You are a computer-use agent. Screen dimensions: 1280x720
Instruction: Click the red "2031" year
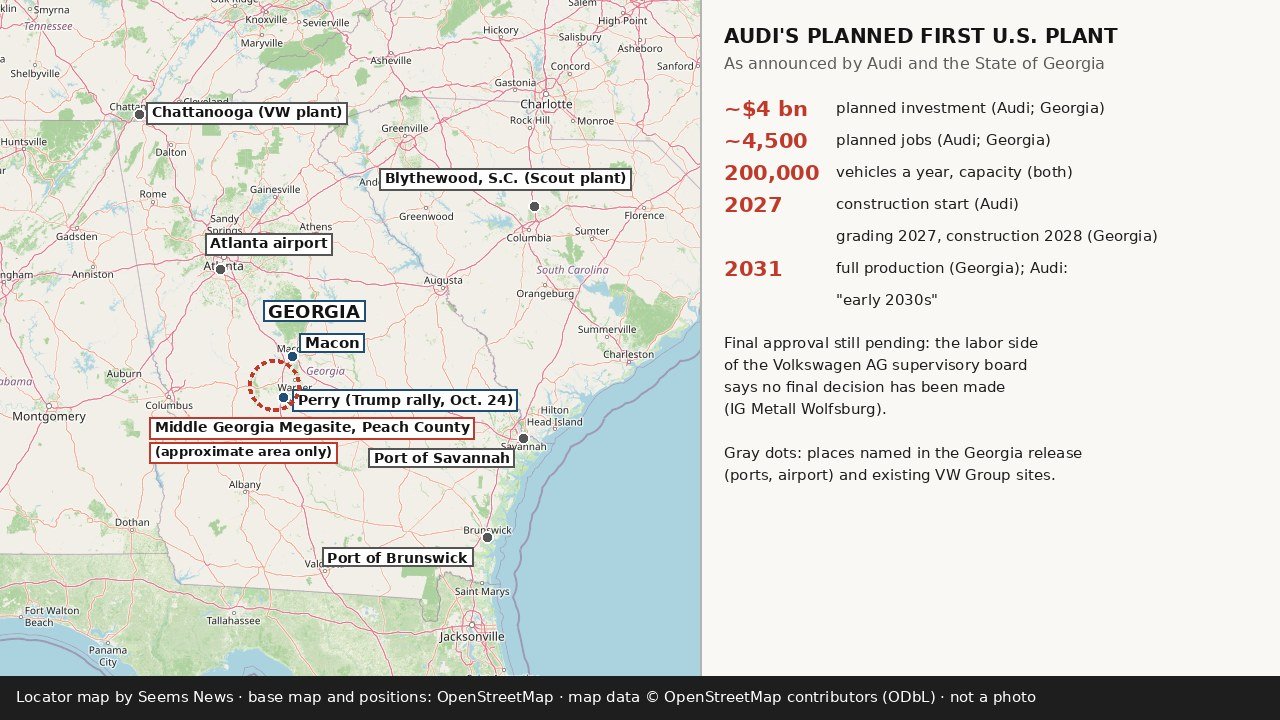click(753, 269)
